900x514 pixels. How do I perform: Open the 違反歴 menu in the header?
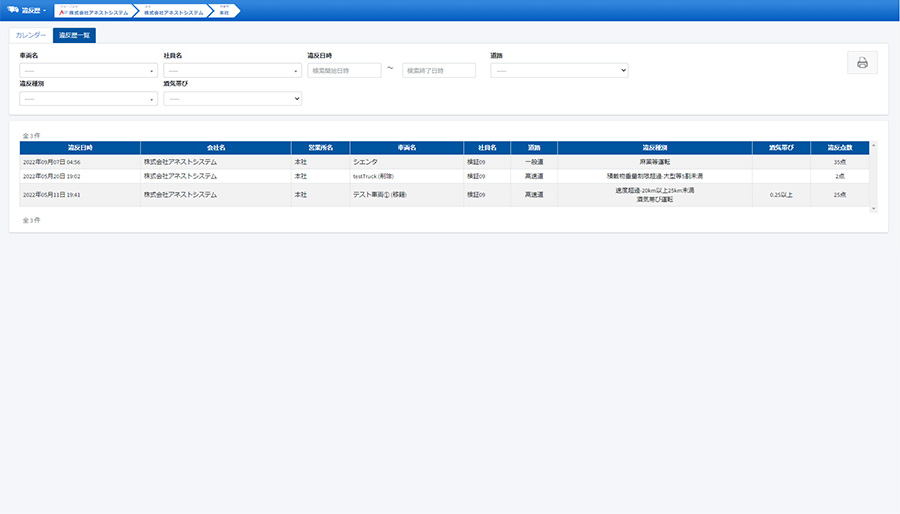point(34,10)
